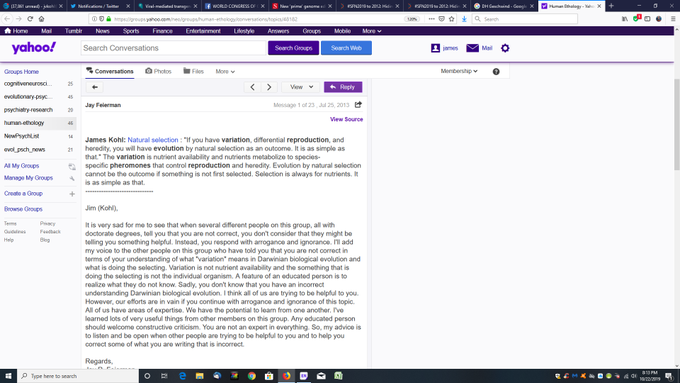Click the Manage My Groups wrench icon
Screen dimensions: 680x383
pos(72,178)
